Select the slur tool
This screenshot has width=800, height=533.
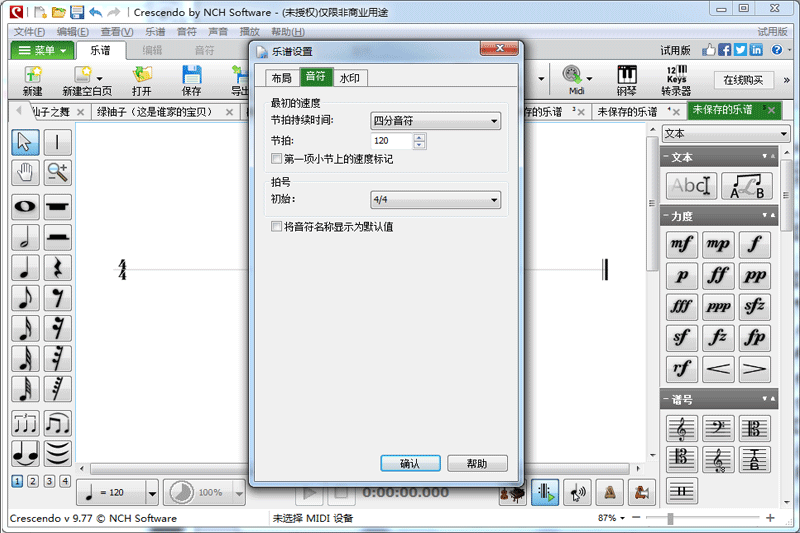click(x=57, y=454)
